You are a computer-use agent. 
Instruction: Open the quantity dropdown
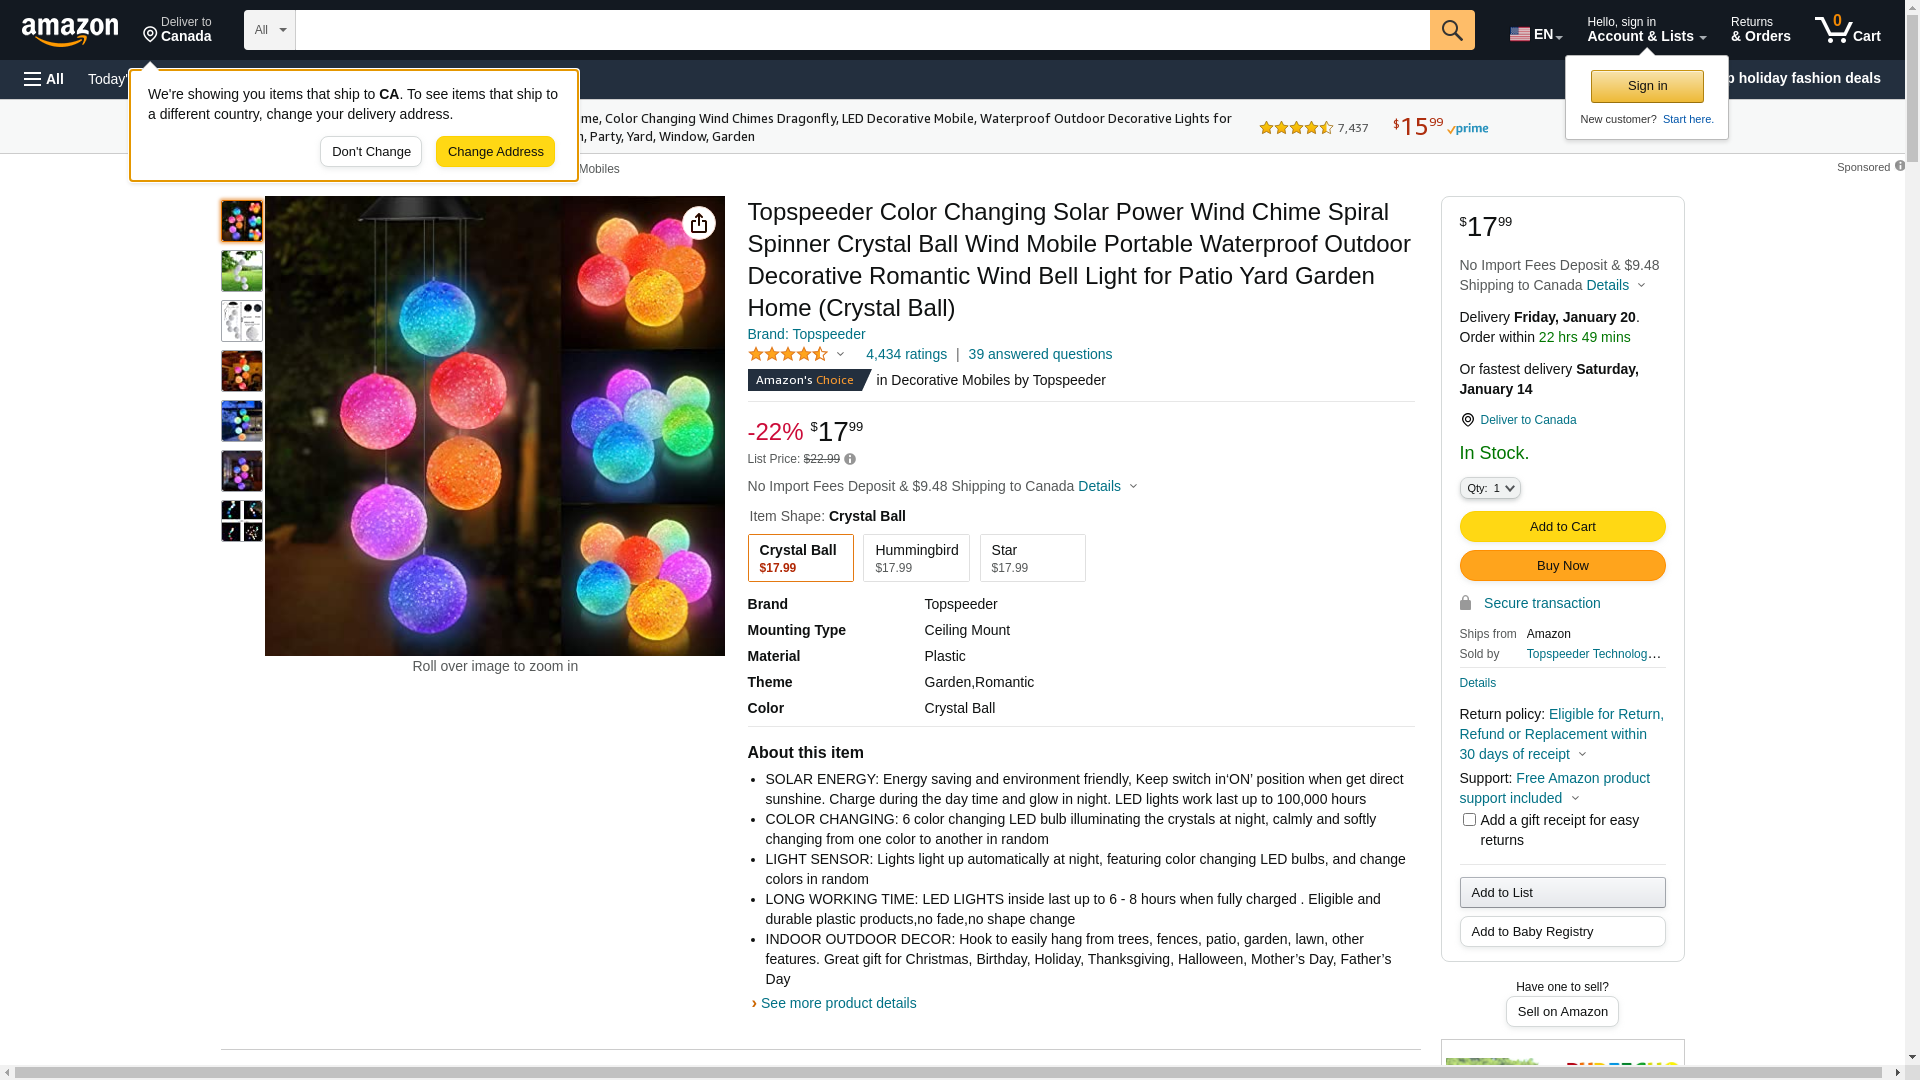pyautogui.click(x=1489, y=488)
